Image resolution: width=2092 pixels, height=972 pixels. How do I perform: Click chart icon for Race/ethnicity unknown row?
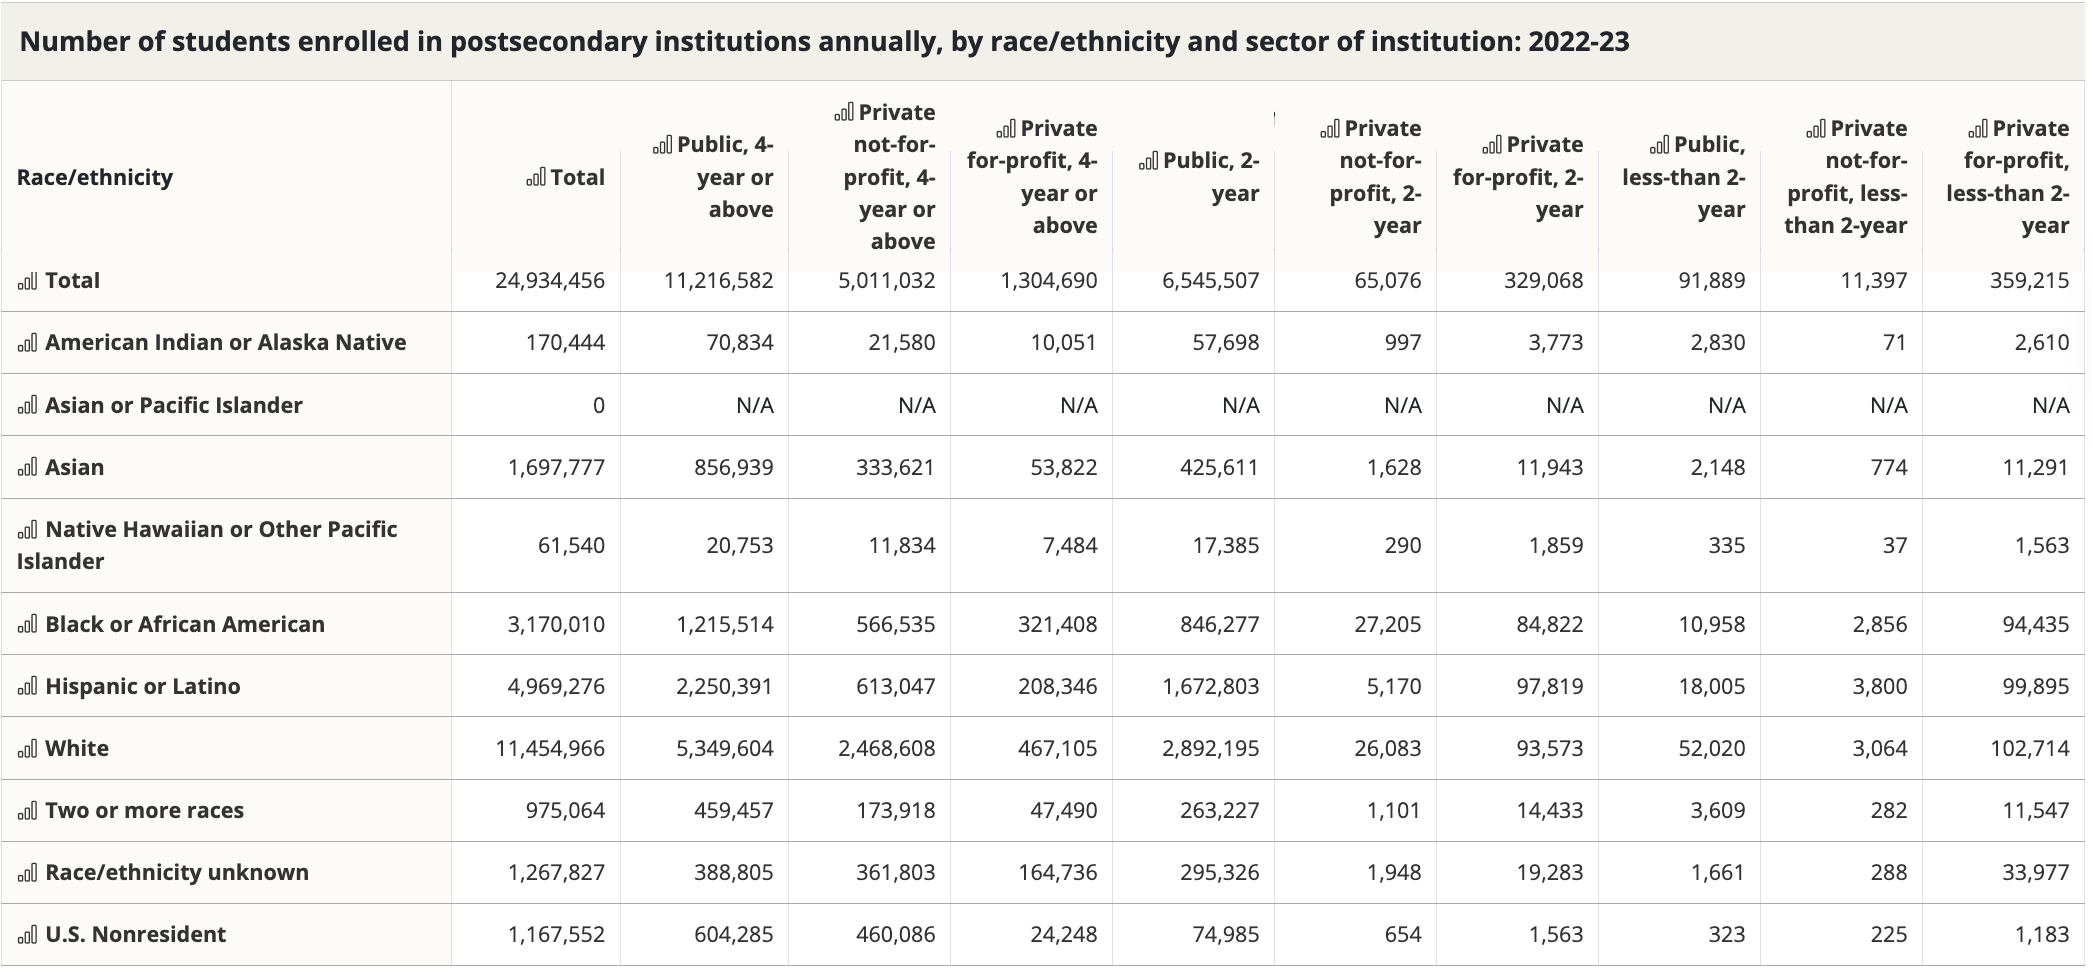(27, 873)
